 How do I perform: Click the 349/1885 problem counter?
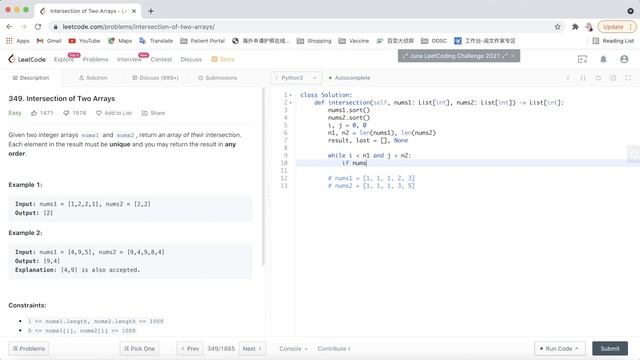tap(221, 349)
